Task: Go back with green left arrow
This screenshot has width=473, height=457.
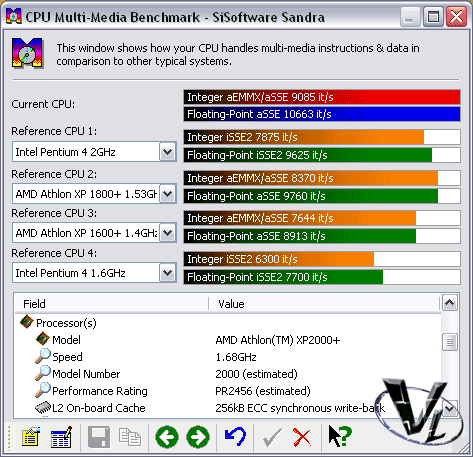Action: (x=167, y=437)
